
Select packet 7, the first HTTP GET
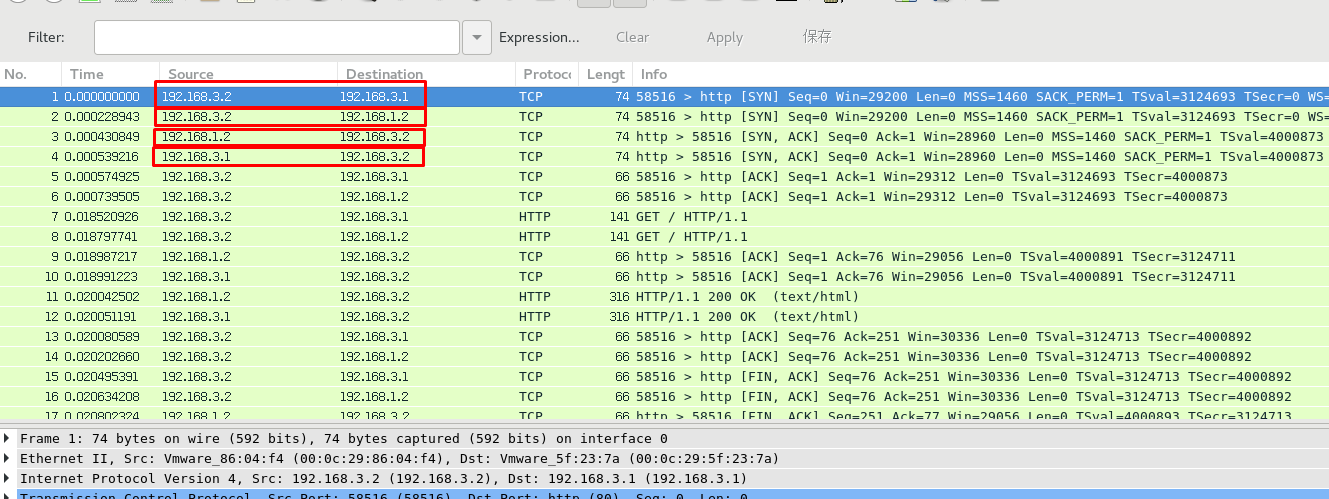point(400,217)
